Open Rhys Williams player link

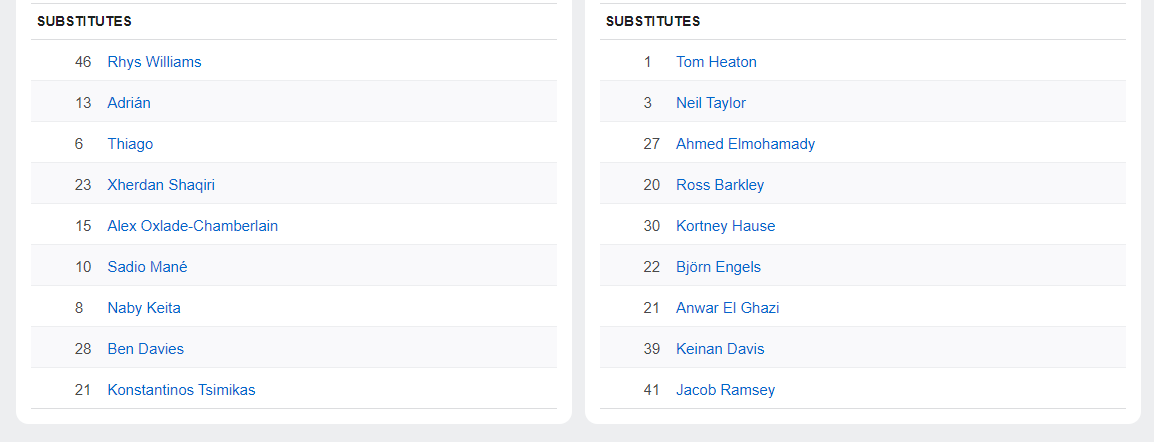[x=154, y=62]
